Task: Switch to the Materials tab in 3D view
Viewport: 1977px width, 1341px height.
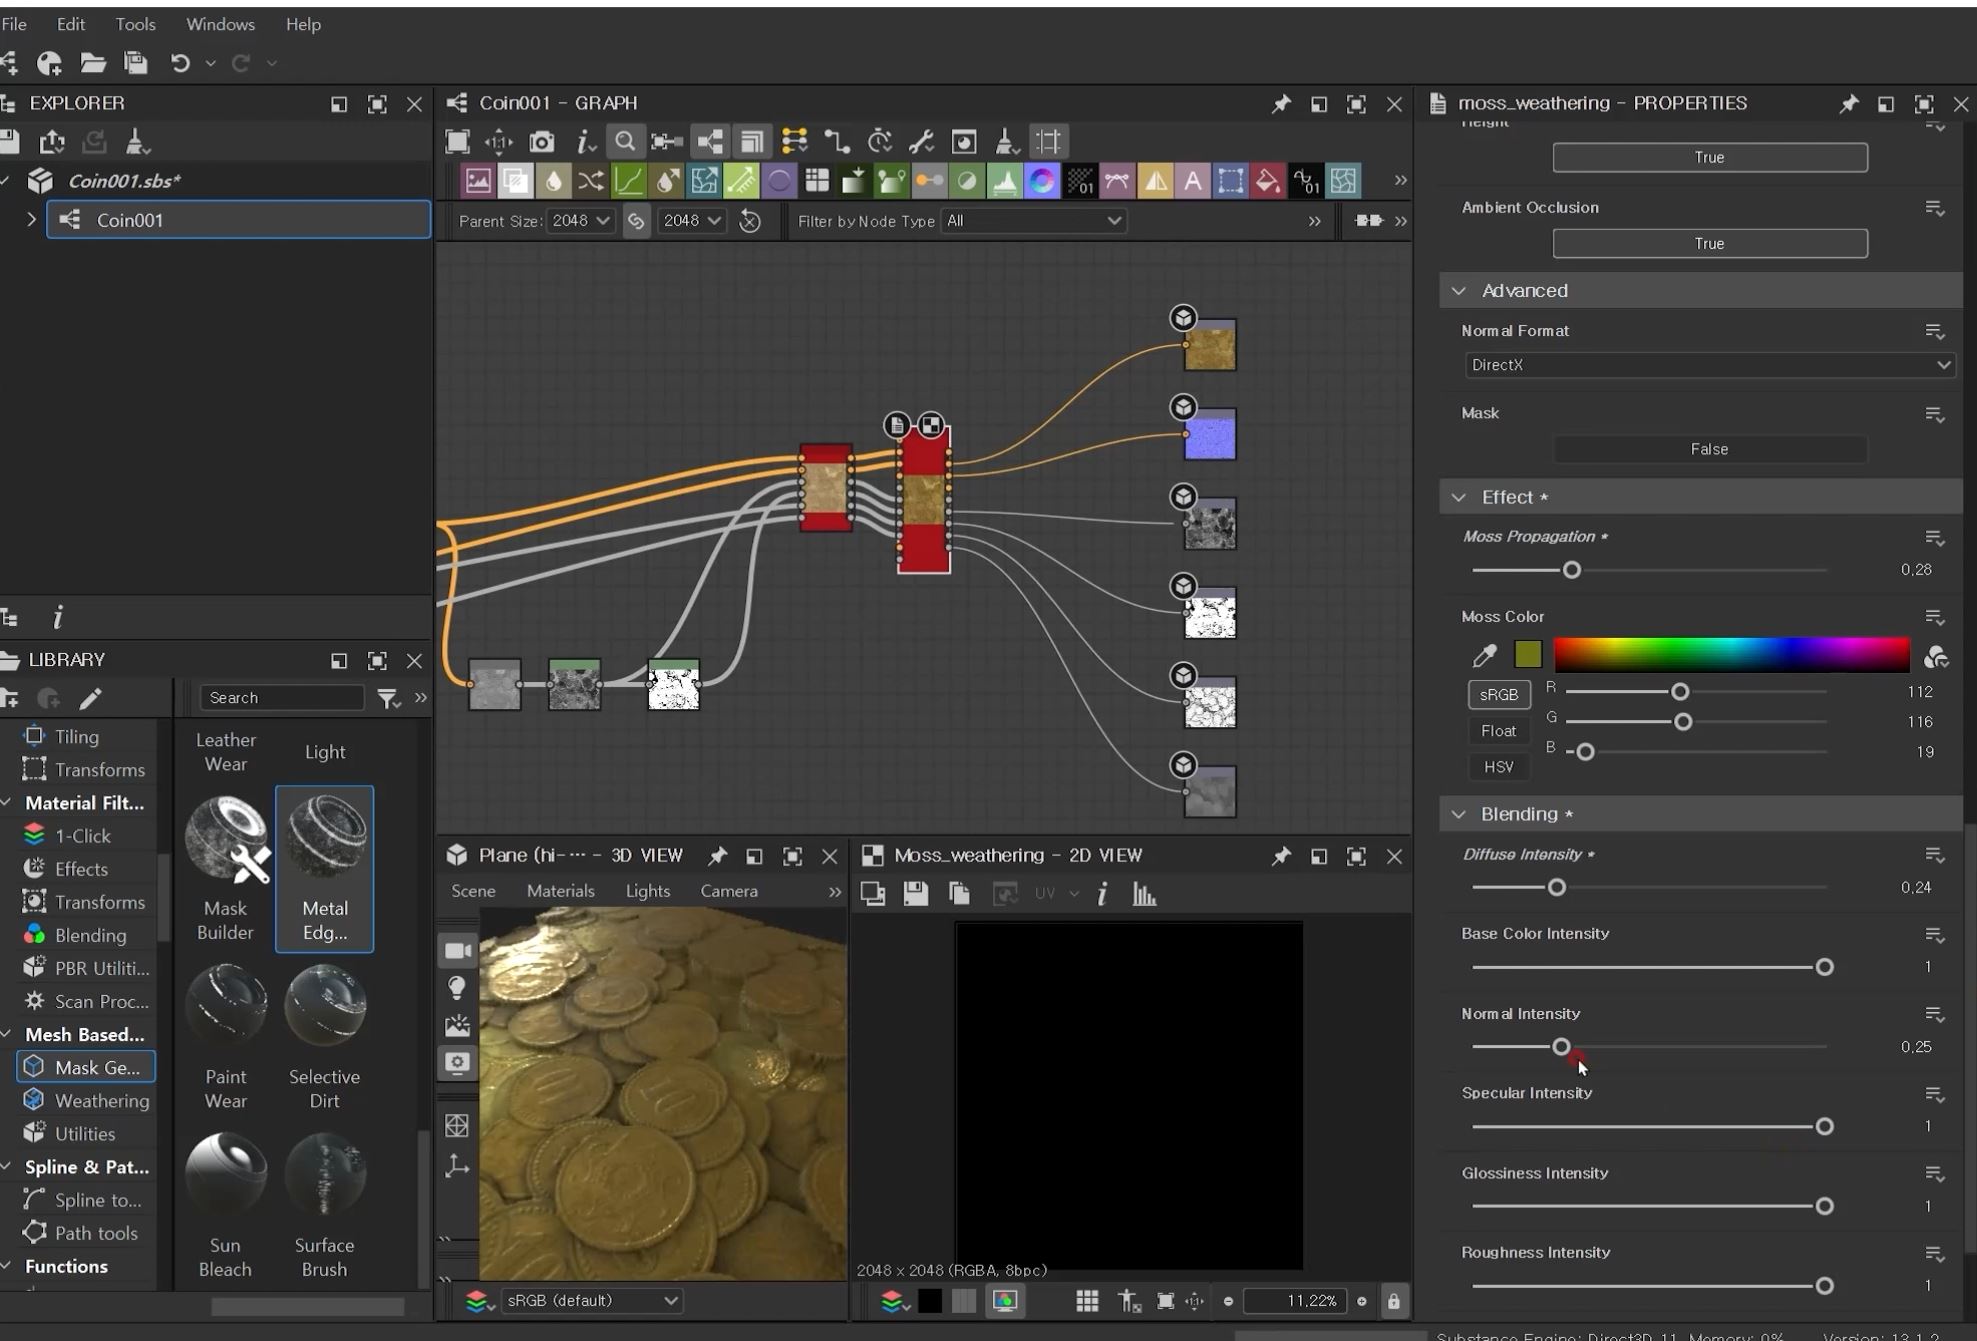Action: 560,891
